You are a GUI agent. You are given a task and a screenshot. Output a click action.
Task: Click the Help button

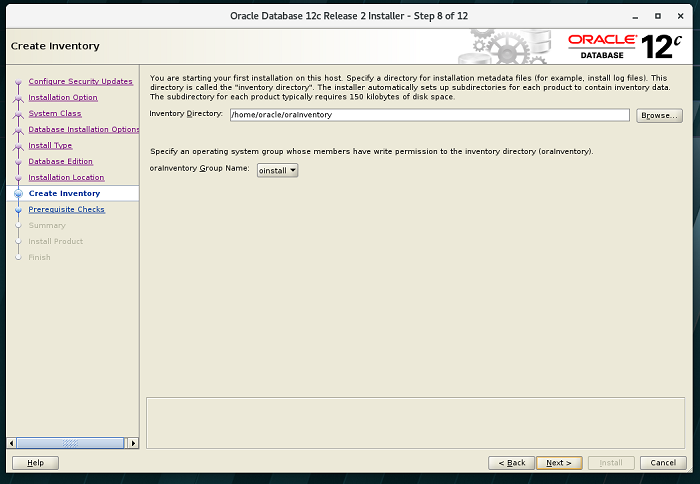pyautogui.click(x=35, y=463)
